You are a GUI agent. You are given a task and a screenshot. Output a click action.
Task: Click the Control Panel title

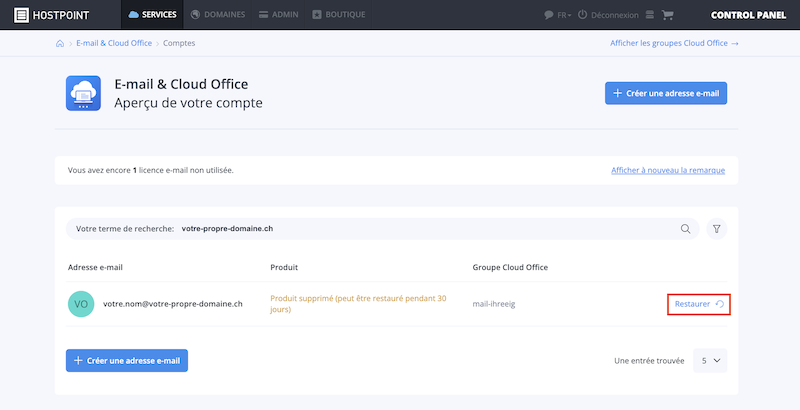(x=748, y=15)
